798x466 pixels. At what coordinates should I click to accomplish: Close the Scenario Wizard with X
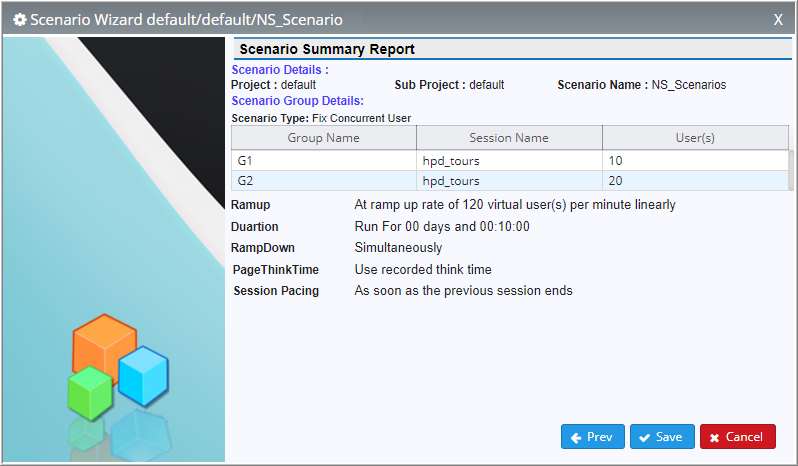[778, 20]
